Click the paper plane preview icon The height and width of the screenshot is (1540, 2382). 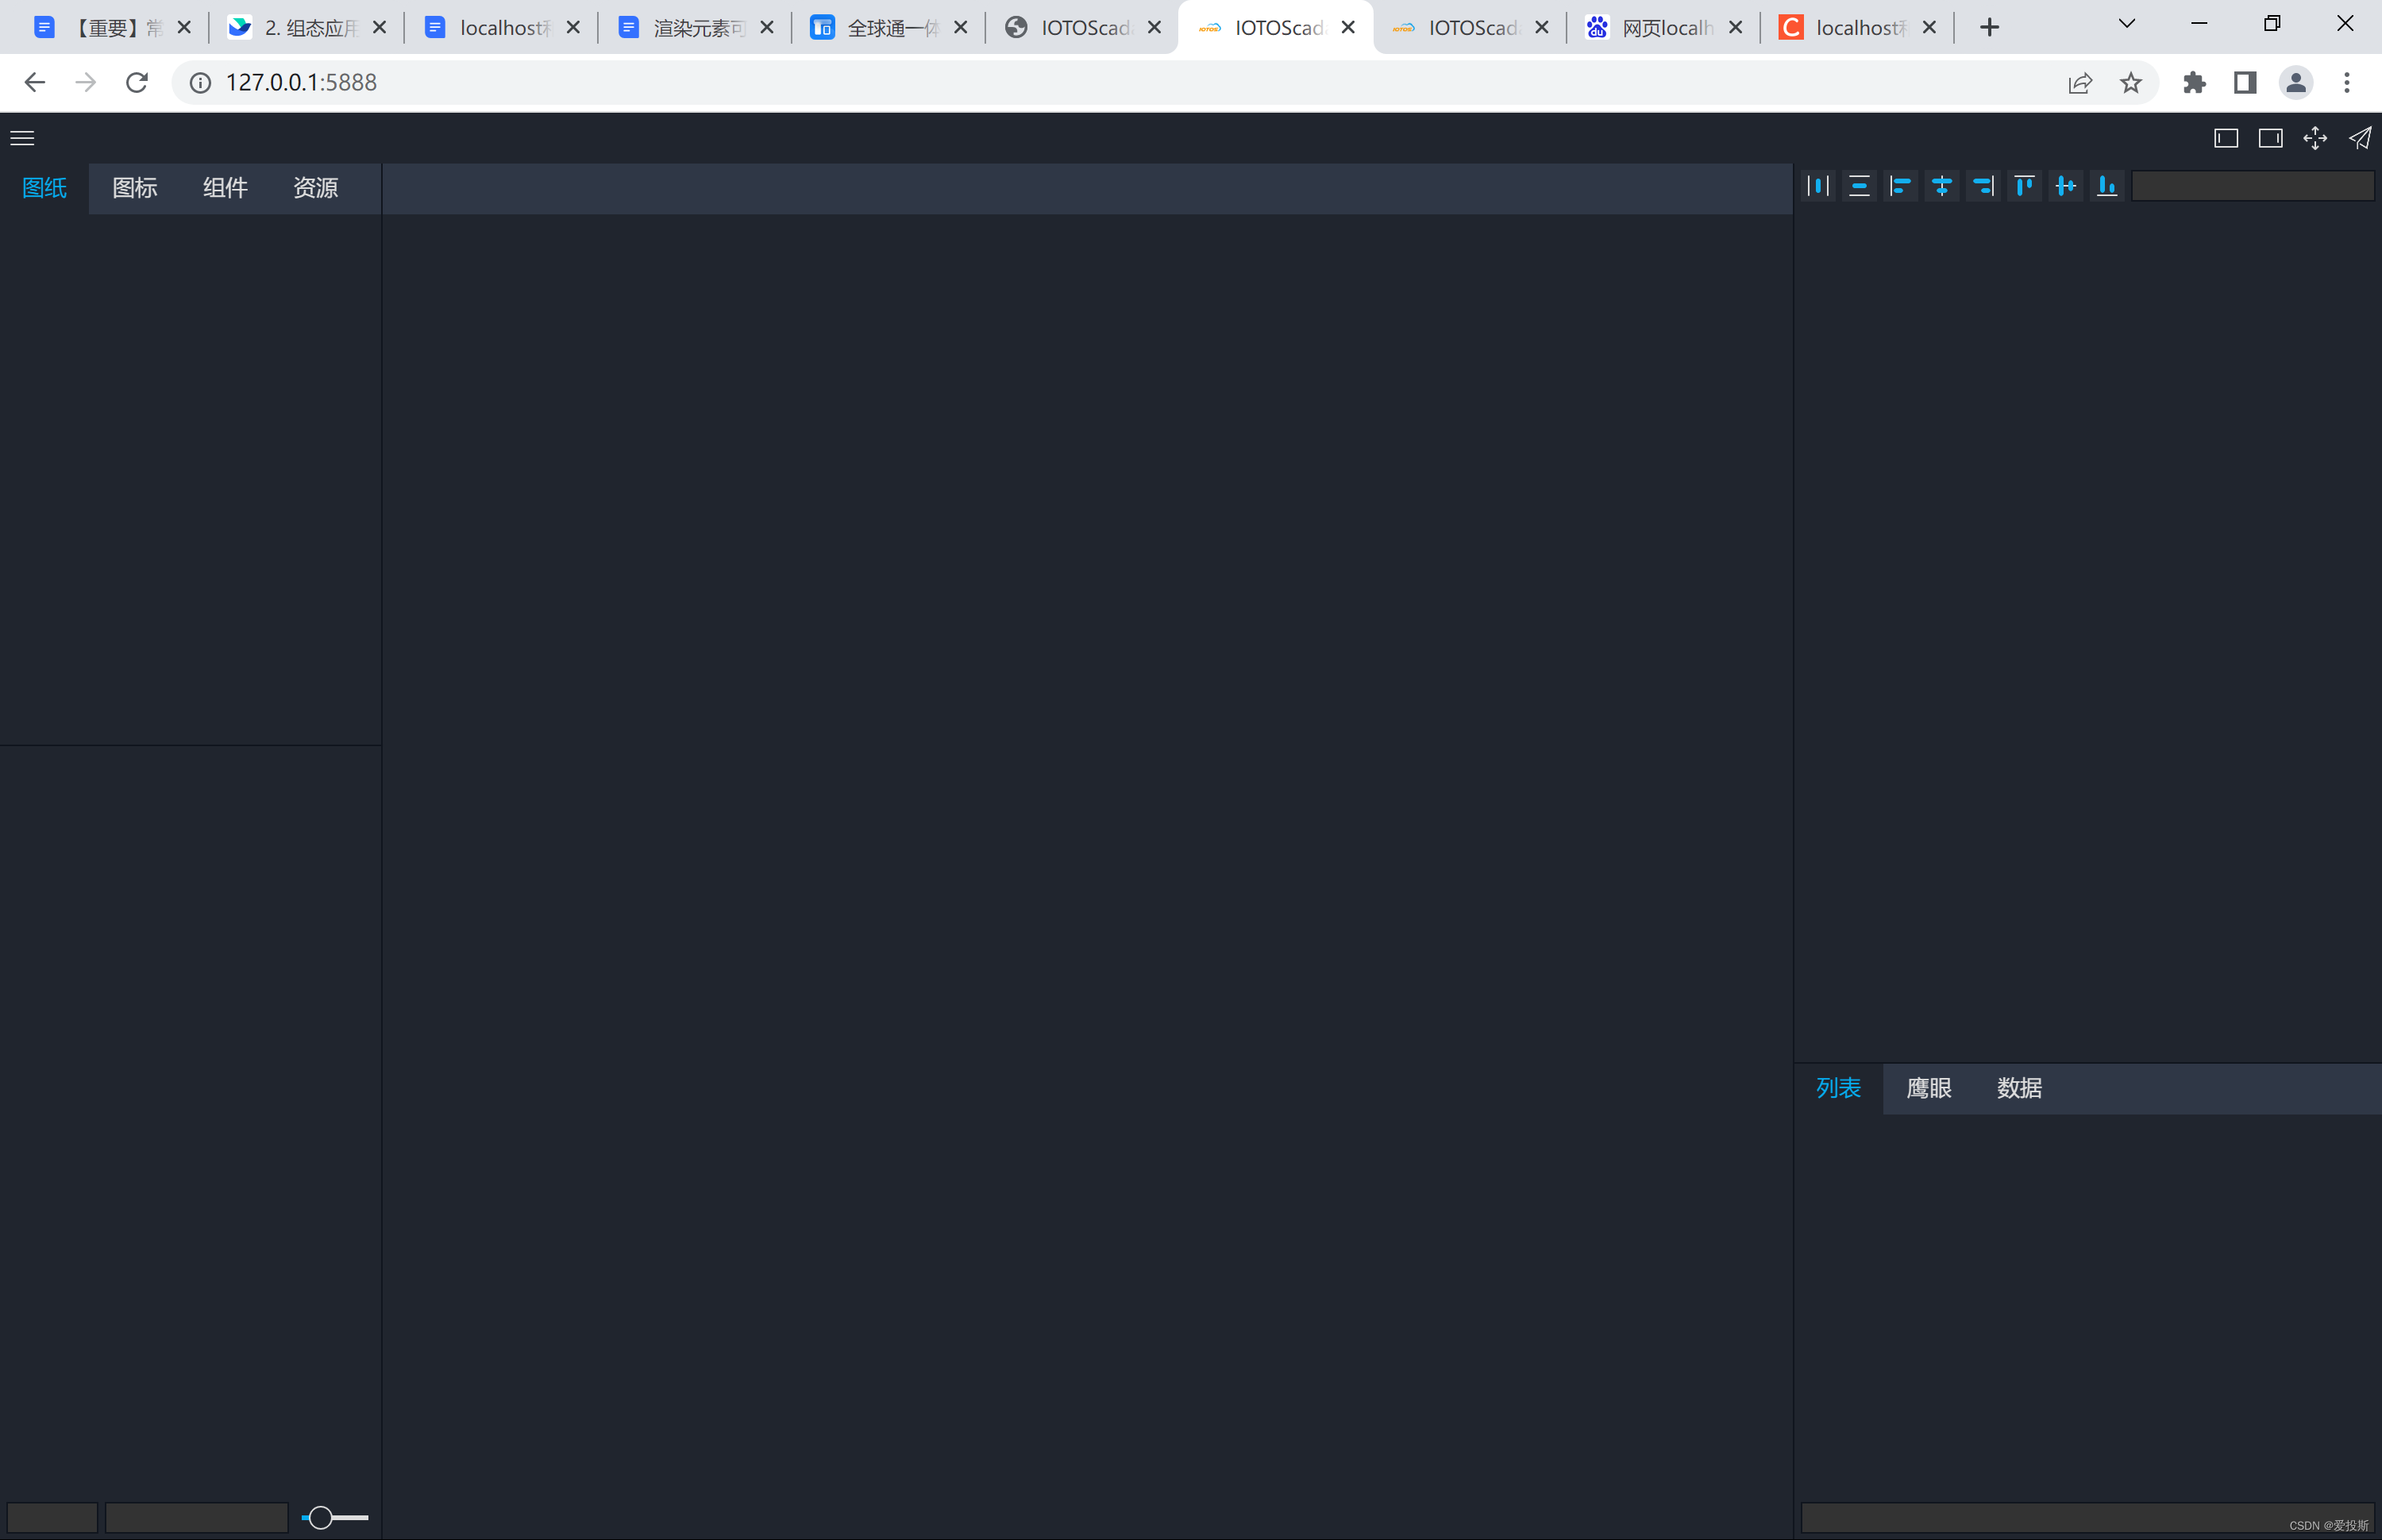click(2360, 138)
